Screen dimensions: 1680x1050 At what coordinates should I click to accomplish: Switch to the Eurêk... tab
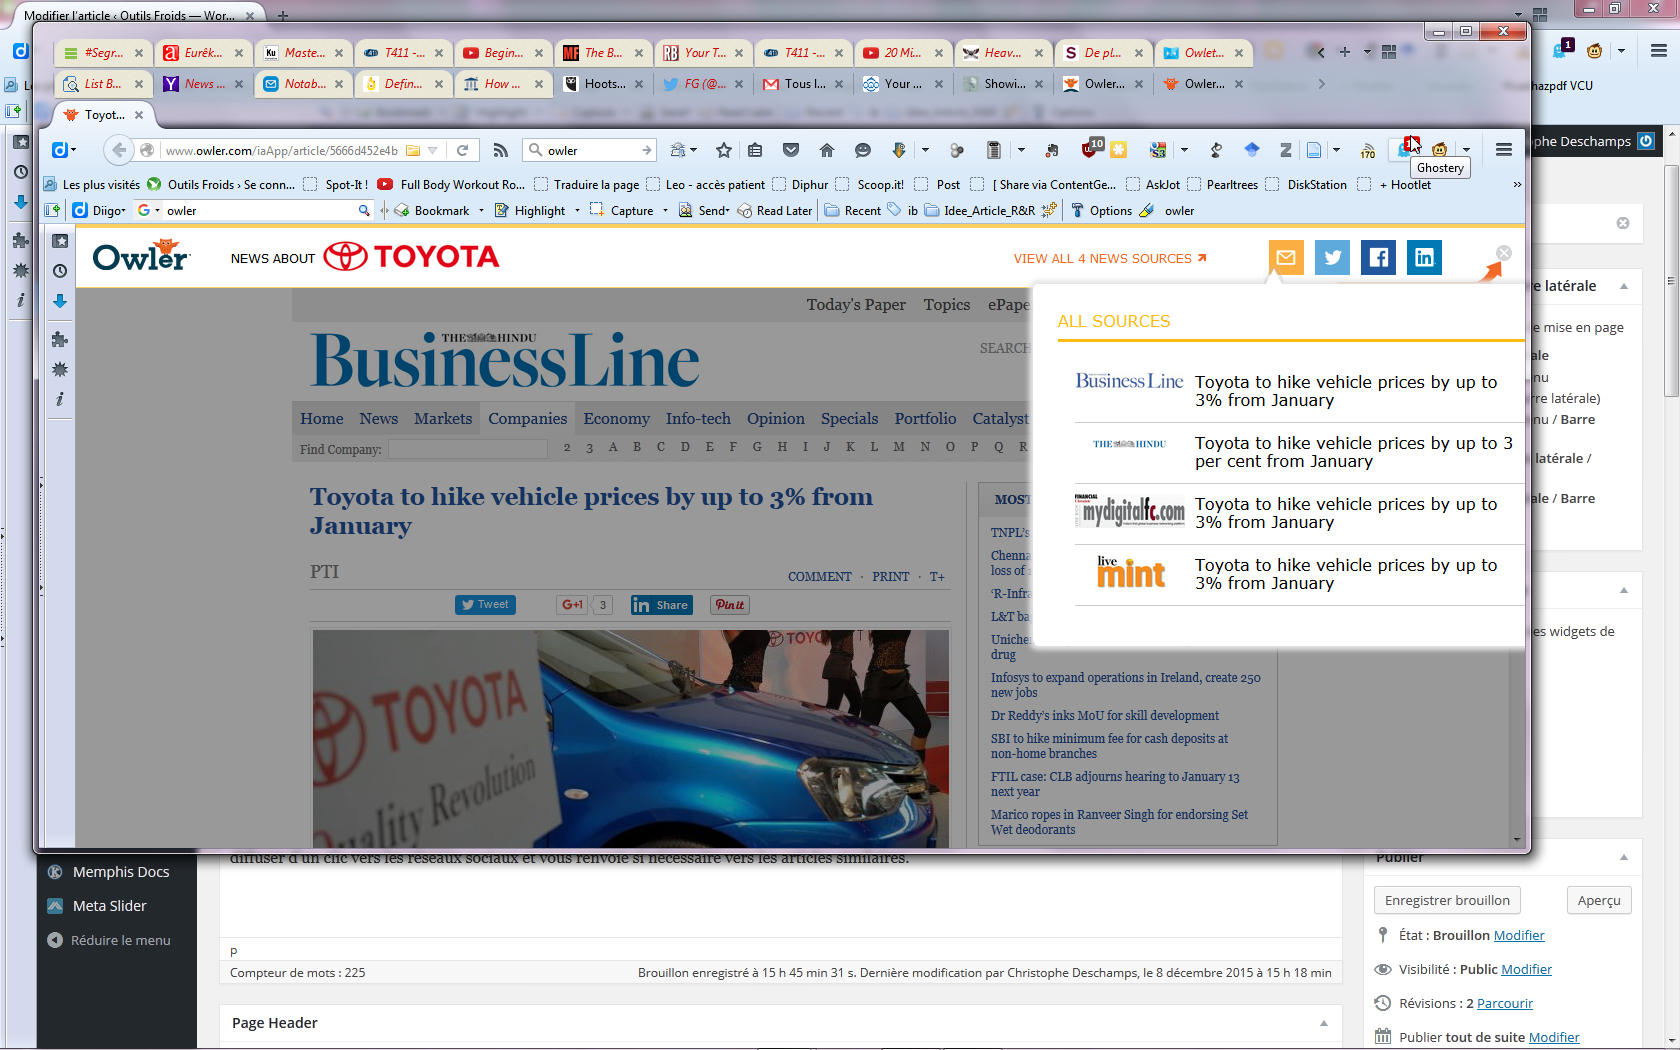tap(203, 53)
